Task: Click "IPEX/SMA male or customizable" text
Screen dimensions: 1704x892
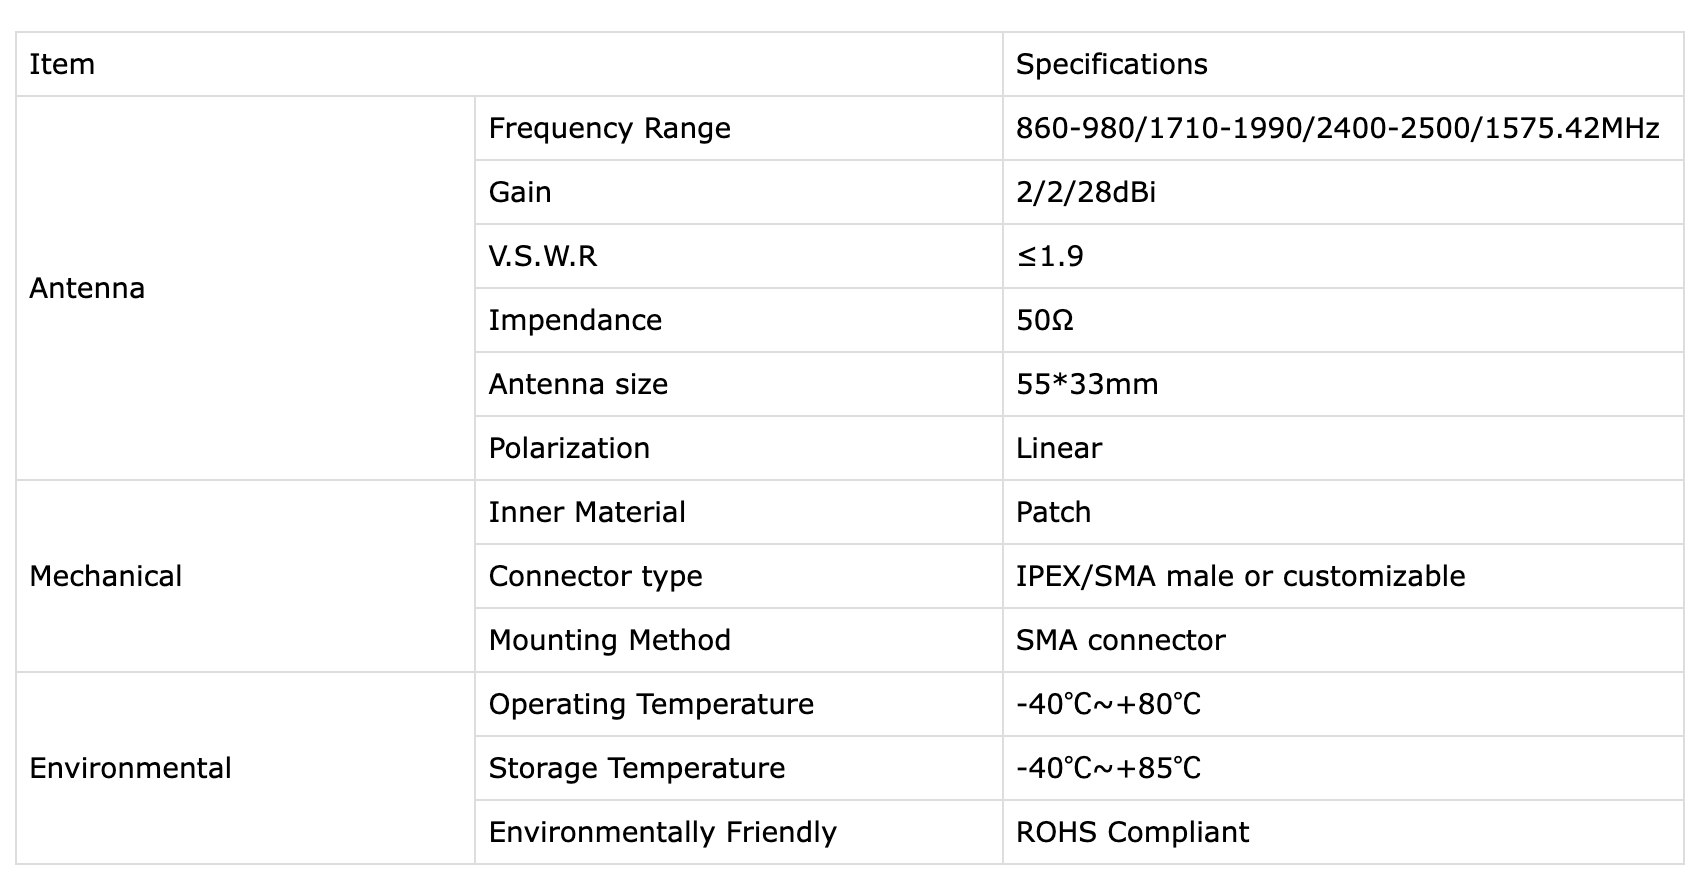Action: coord(1240,577)
